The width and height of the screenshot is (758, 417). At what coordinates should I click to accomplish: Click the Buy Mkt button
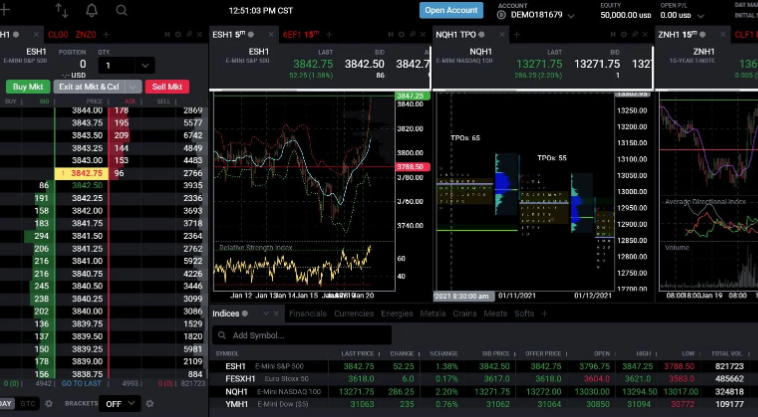27,87
